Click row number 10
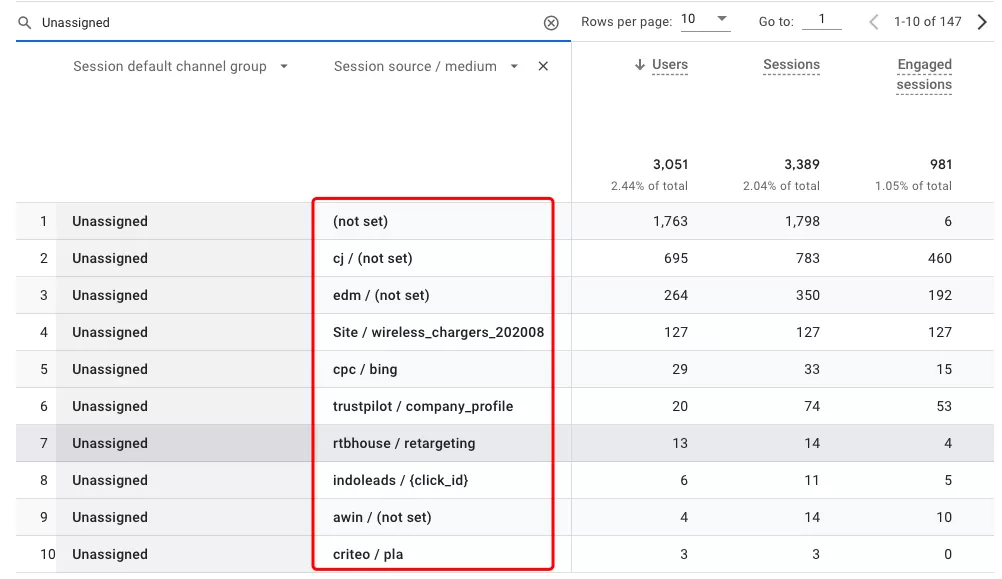 point(48,555)
